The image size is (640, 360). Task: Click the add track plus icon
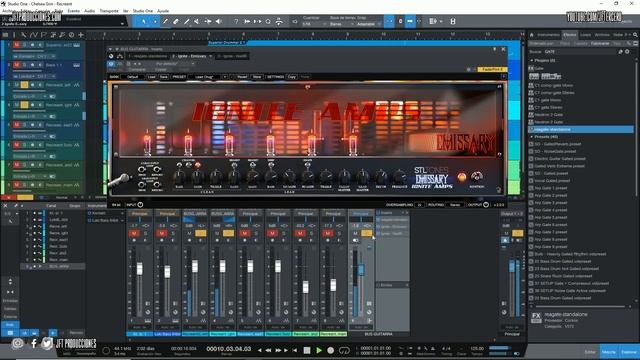pos(81,35)
